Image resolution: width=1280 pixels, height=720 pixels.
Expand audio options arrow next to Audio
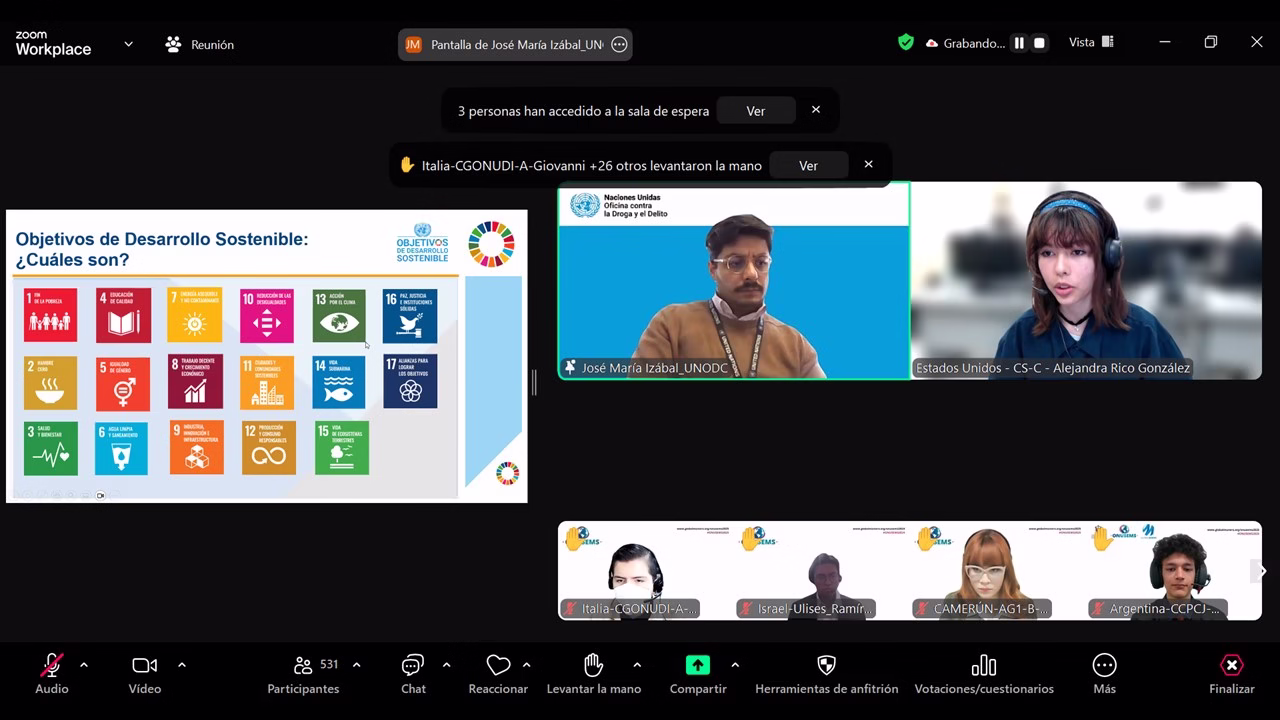[83, 665]
